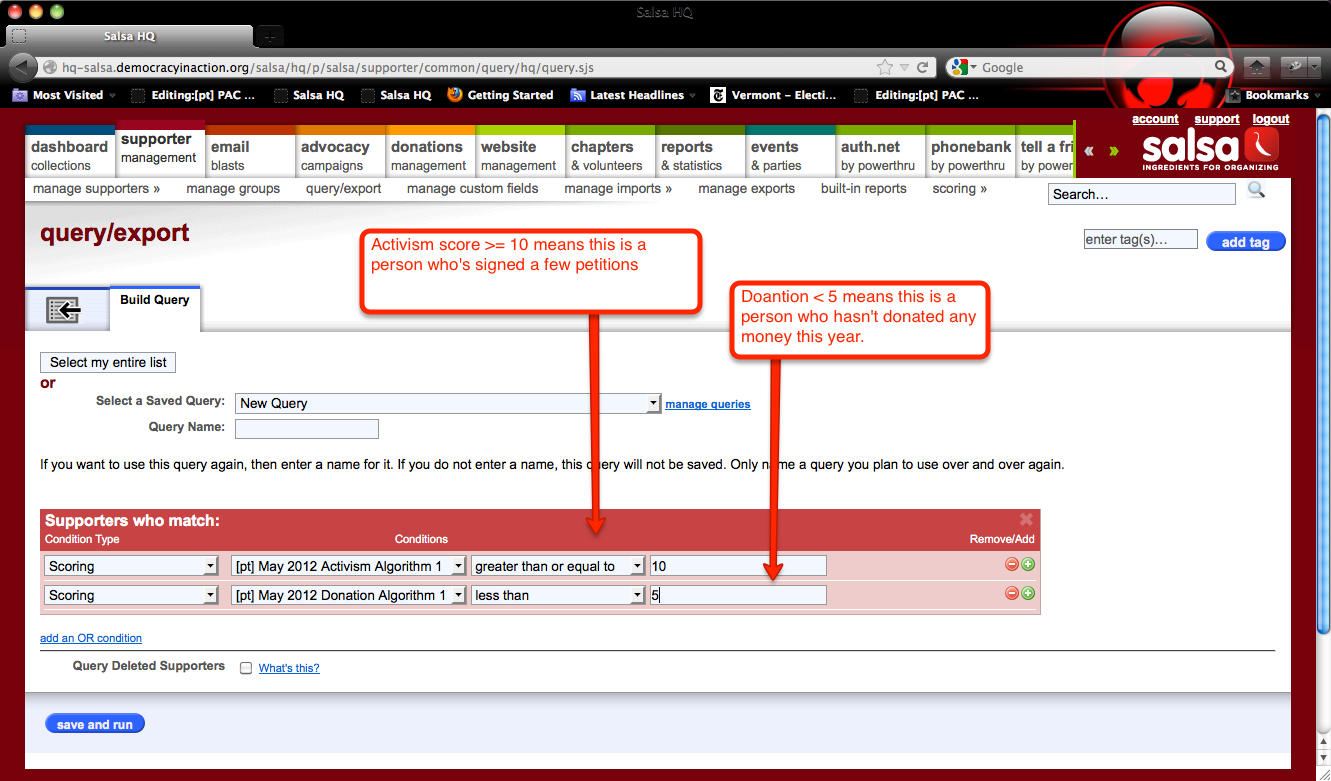Viewport: 1331px width, 781px height.
Task: Click the add tag button
Action: (1245, 242)
